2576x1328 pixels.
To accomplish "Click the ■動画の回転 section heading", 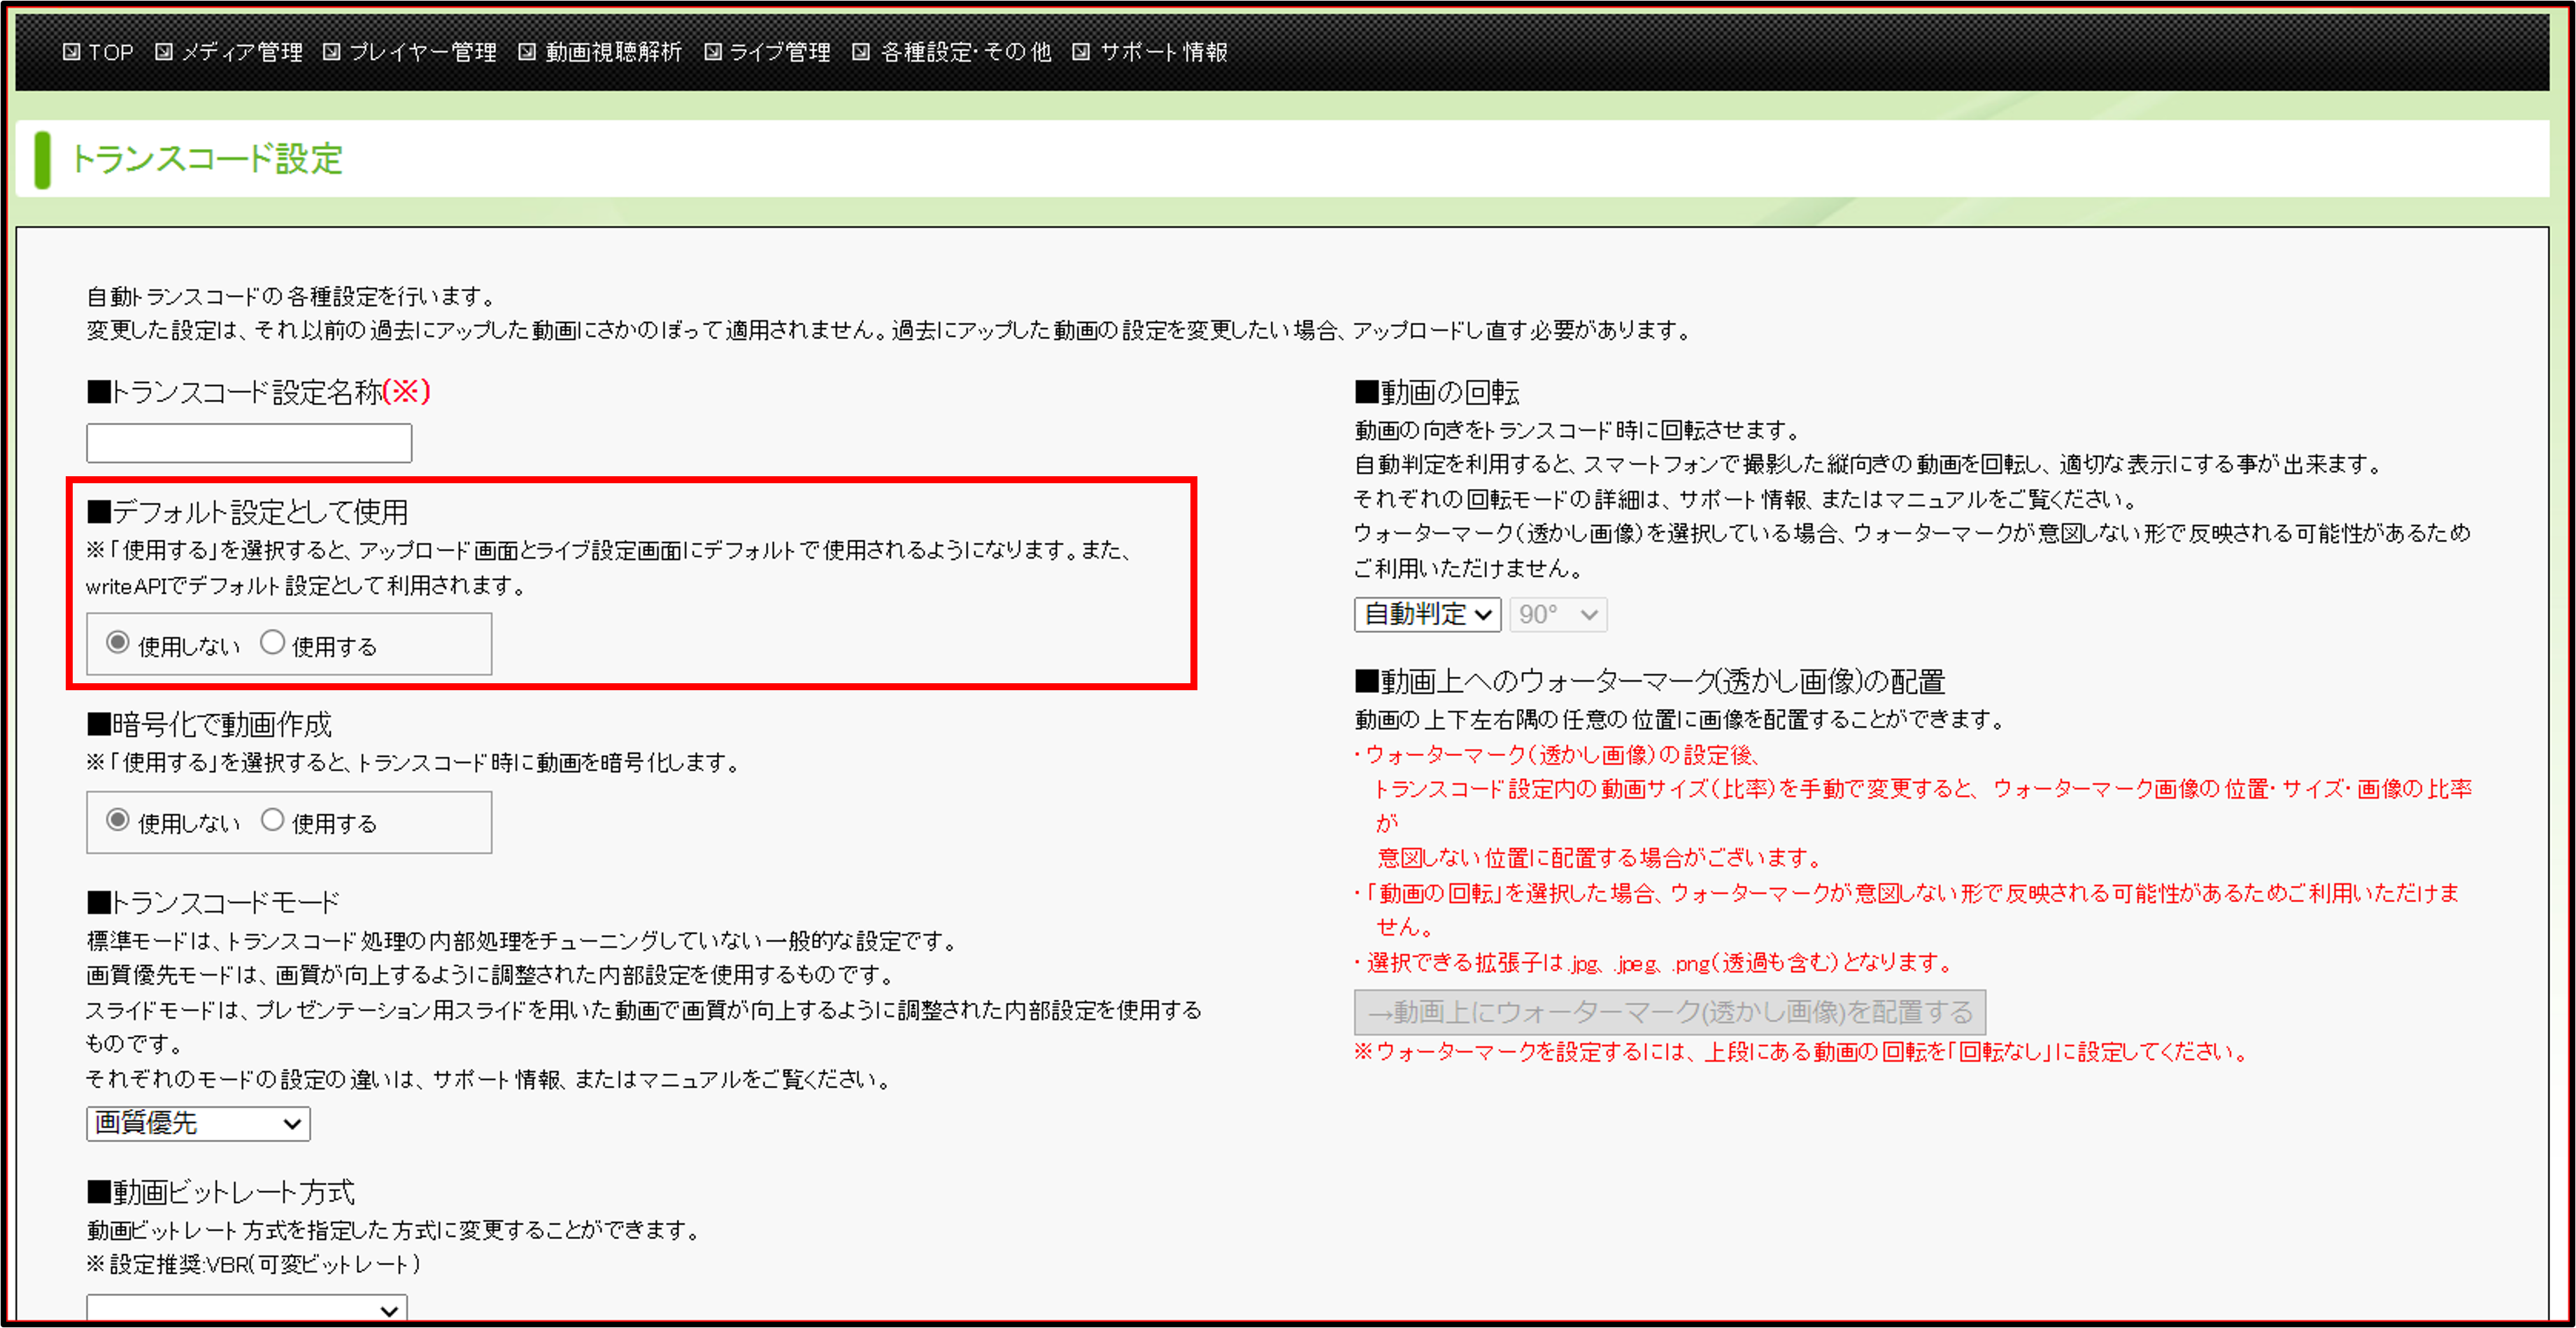I will pyautogui.click(x=1437, y=392).
